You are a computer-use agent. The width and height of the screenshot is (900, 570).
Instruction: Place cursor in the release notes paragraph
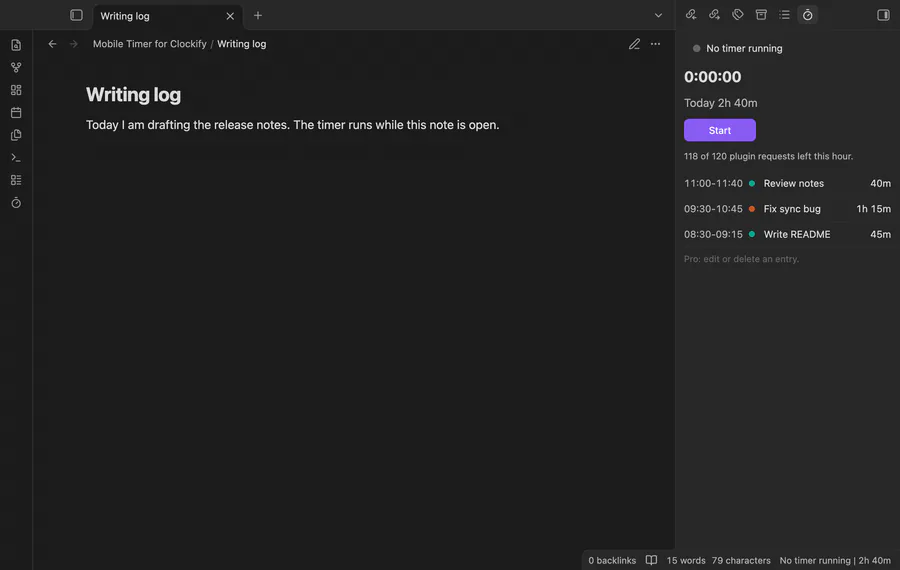(293, 125)
